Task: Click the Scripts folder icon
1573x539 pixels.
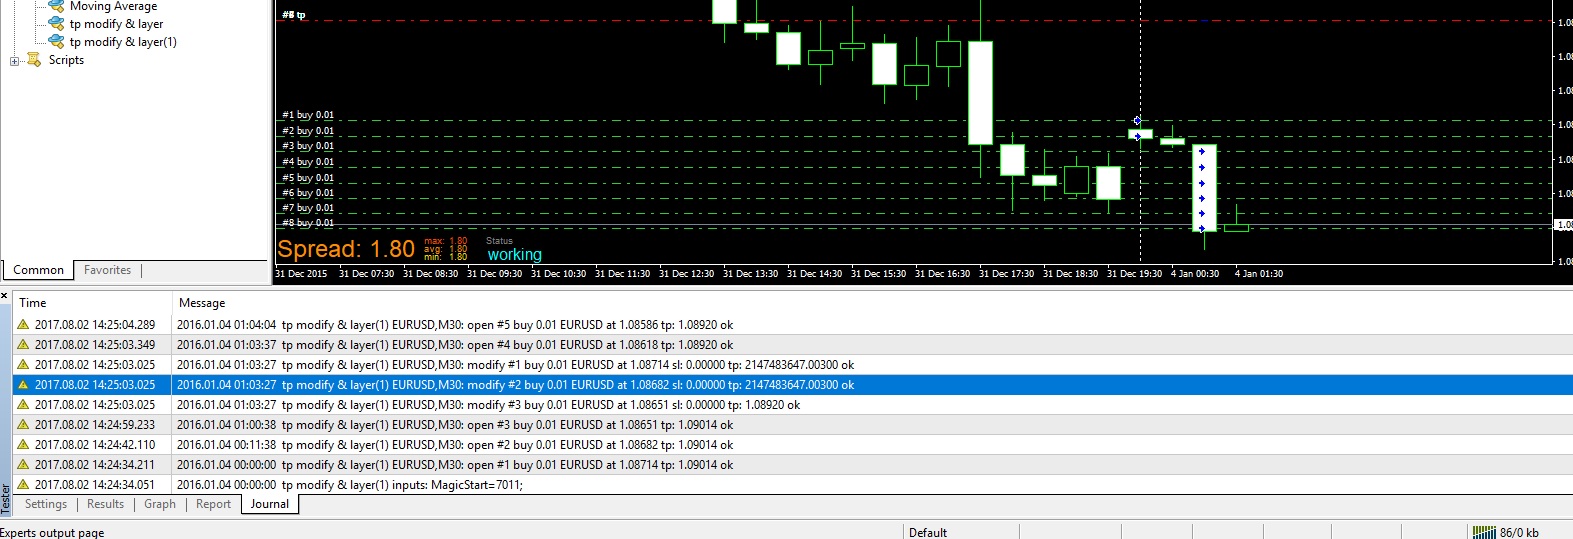Action: [x=34, y=60]
